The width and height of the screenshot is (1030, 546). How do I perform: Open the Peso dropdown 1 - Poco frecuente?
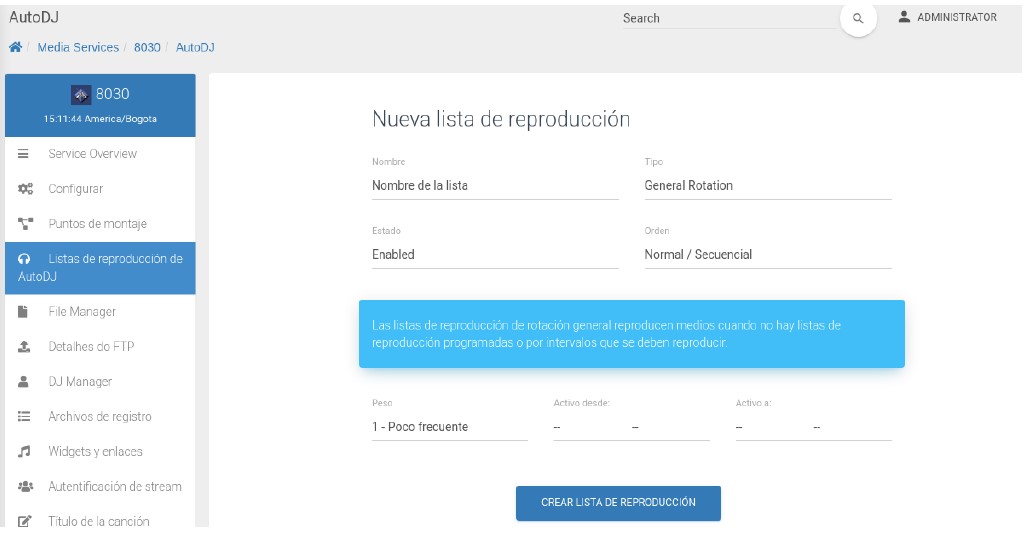point(449,427)
